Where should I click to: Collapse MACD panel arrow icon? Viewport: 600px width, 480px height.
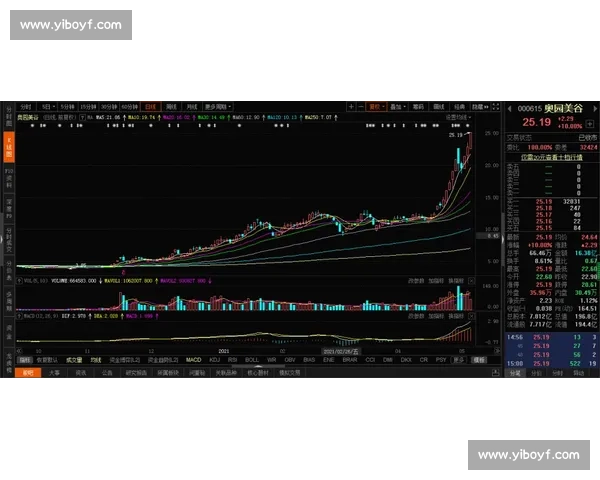pos(19,316)
